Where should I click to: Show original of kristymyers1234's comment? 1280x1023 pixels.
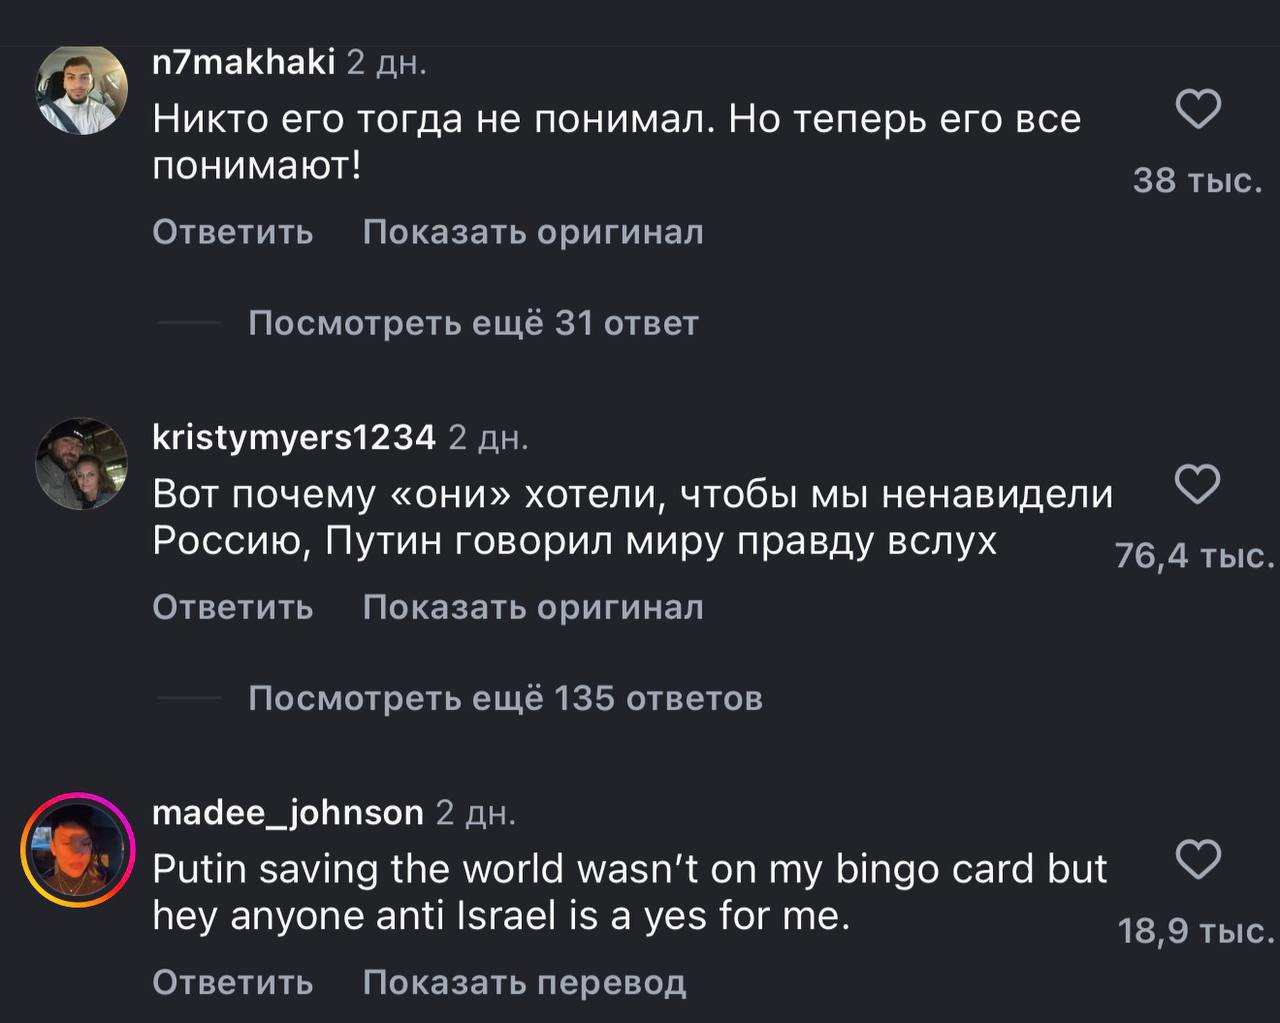click(x=533, y=607)
